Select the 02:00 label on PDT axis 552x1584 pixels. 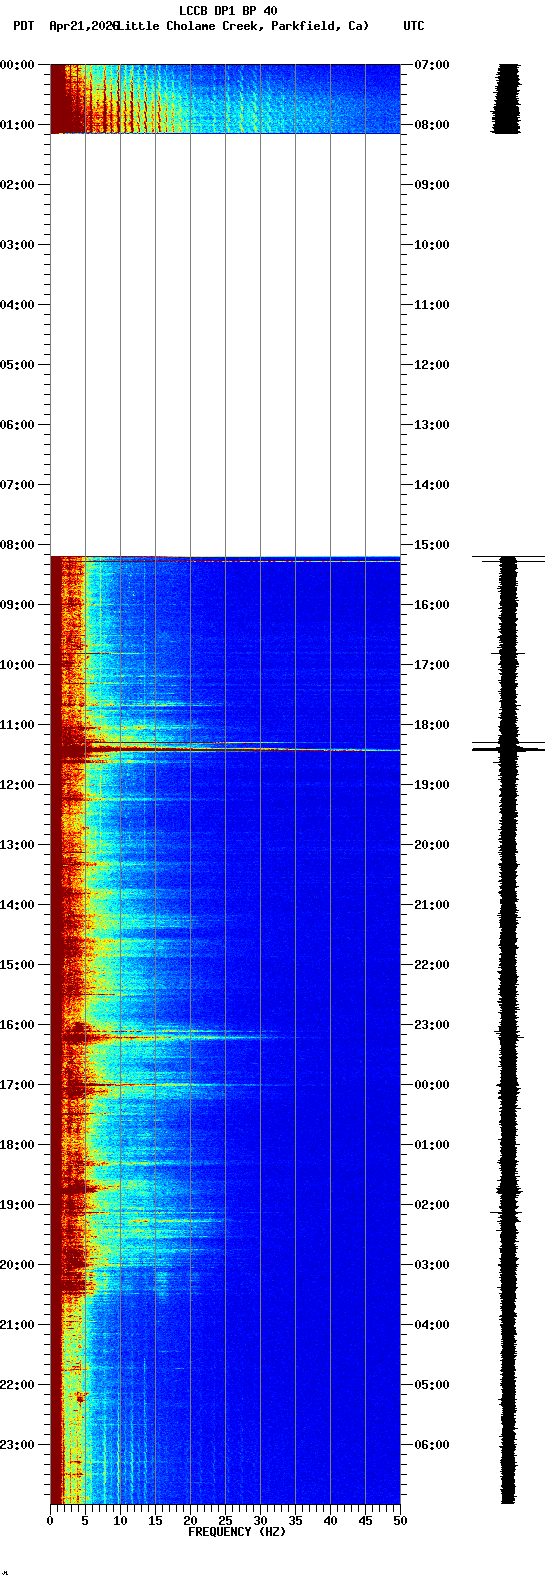(x=18, y=185)
